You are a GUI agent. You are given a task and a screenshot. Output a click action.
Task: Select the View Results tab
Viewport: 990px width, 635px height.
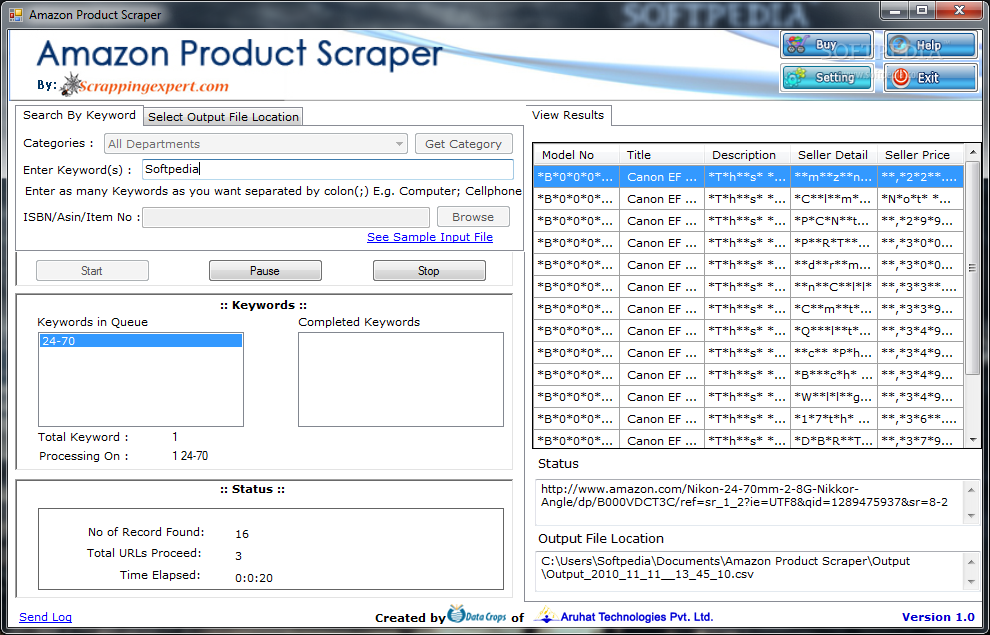coord(568,116)
